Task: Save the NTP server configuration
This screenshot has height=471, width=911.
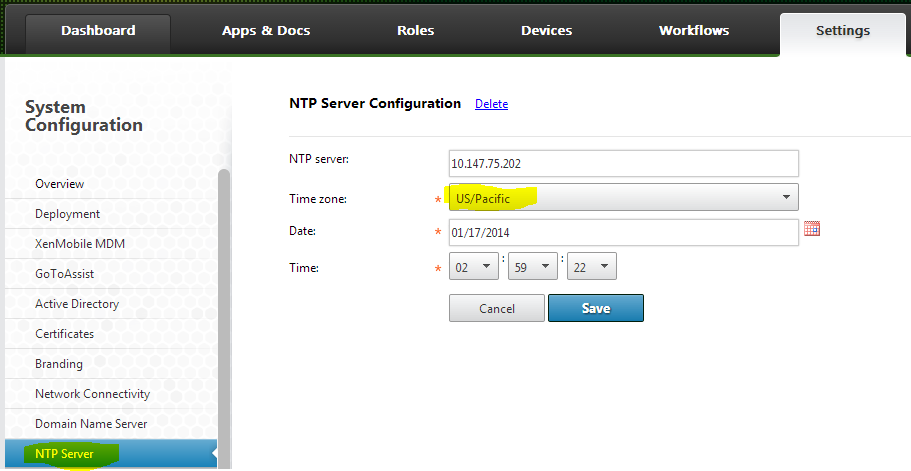Action: (595, 308)
